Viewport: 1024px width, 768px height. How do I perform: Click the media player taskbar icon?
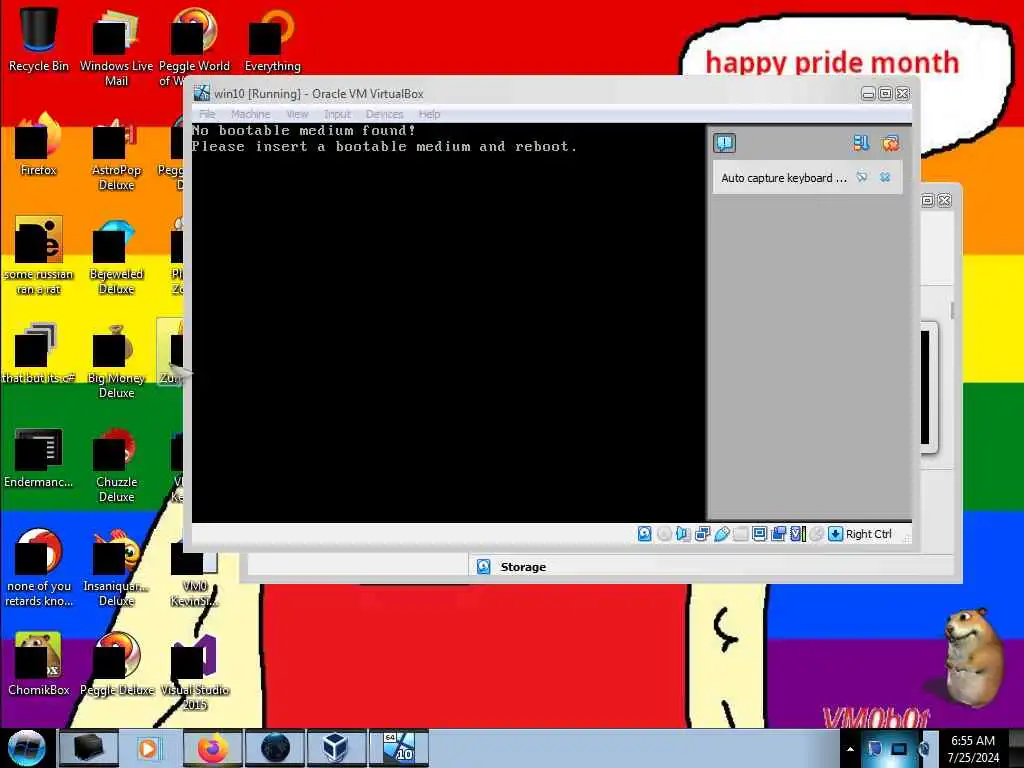click(150, 748)
